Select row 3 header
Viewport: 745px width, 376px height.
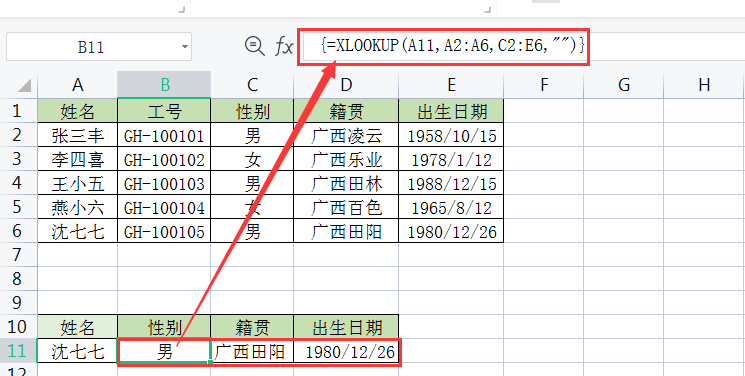18,159
